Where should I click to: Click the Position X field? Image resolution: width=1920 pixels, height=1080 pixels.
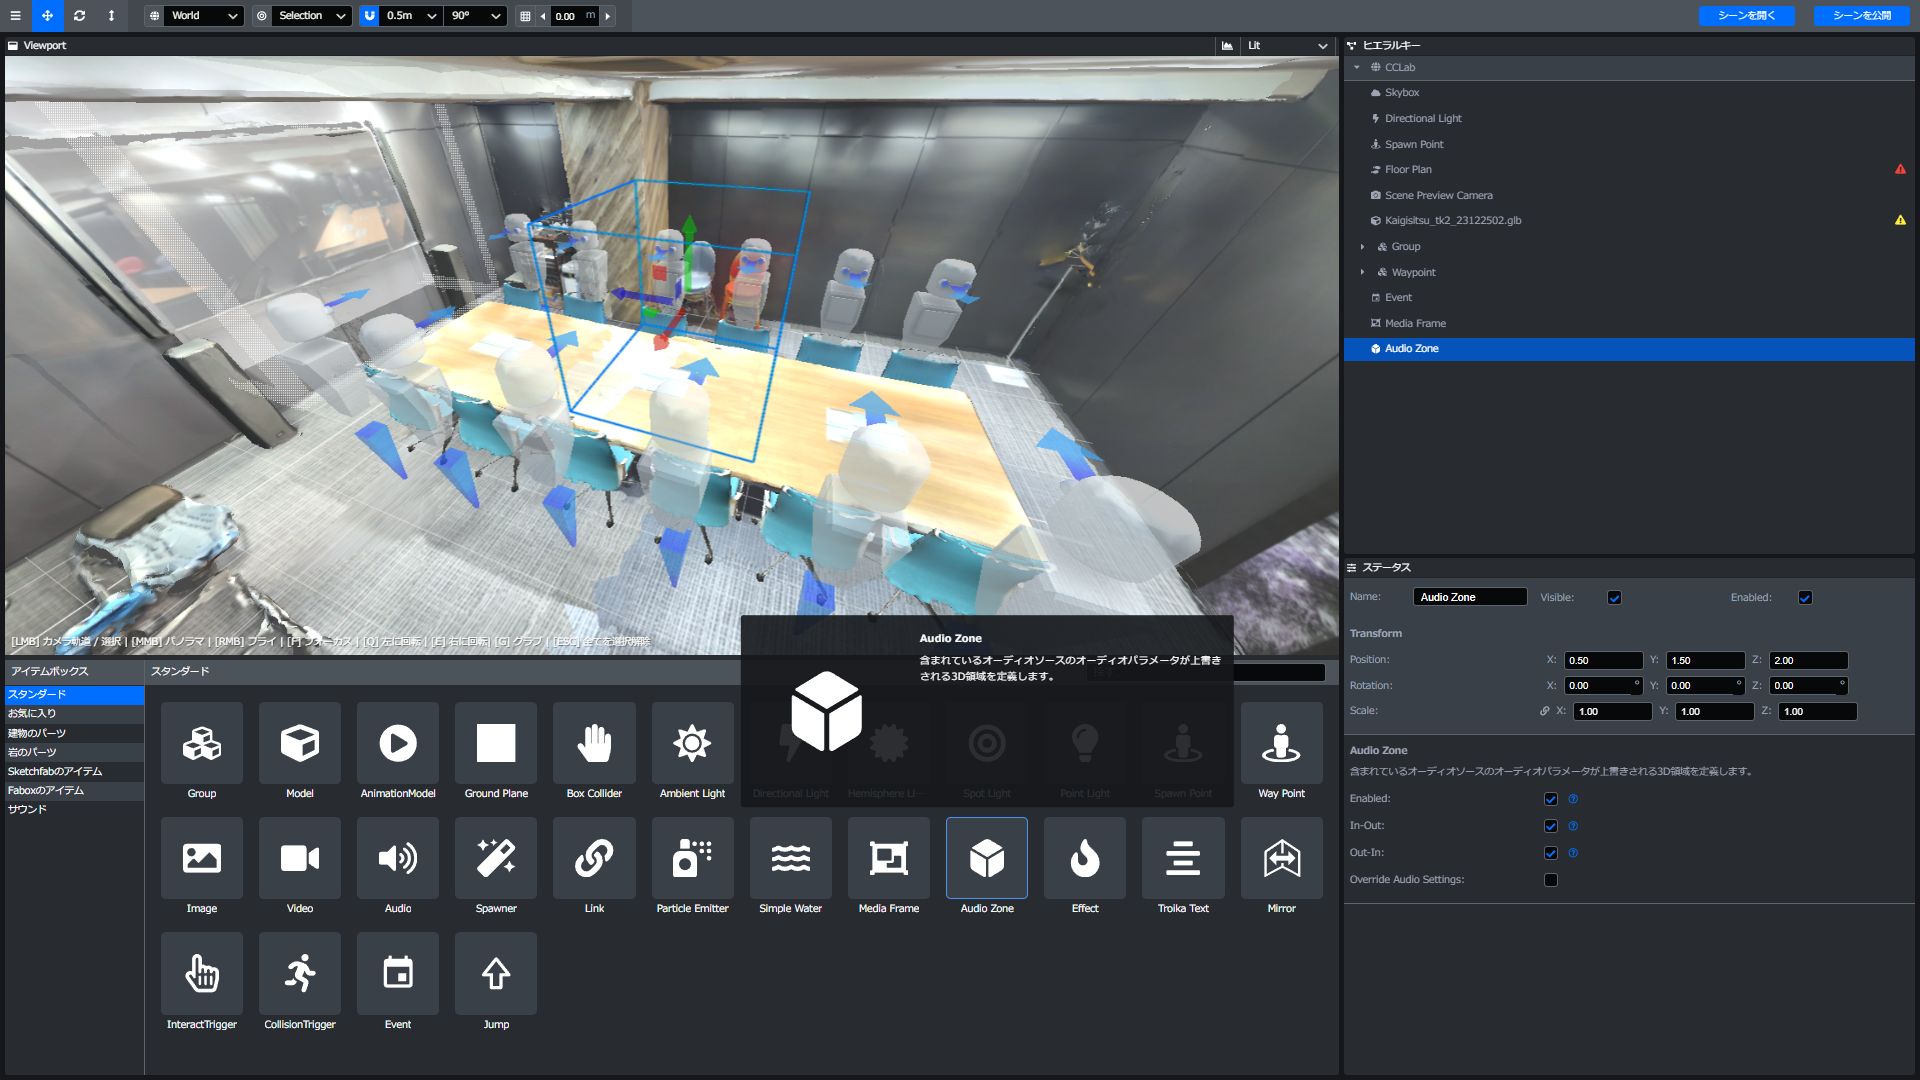click(x=1603, y=660)
